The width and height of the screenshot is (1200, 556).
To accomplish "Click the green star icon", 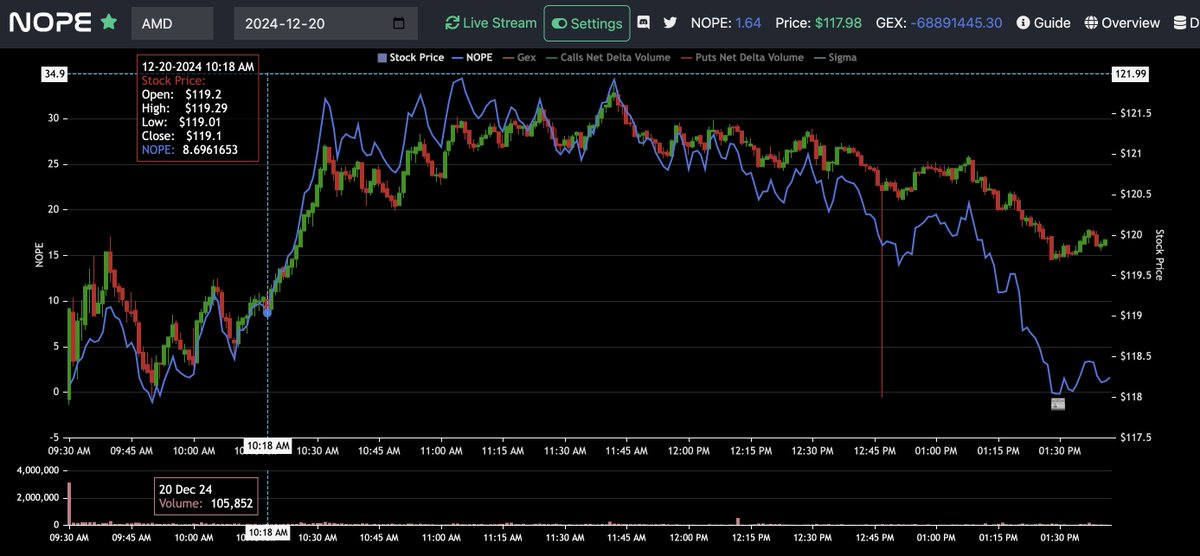I will pos(108,21).
